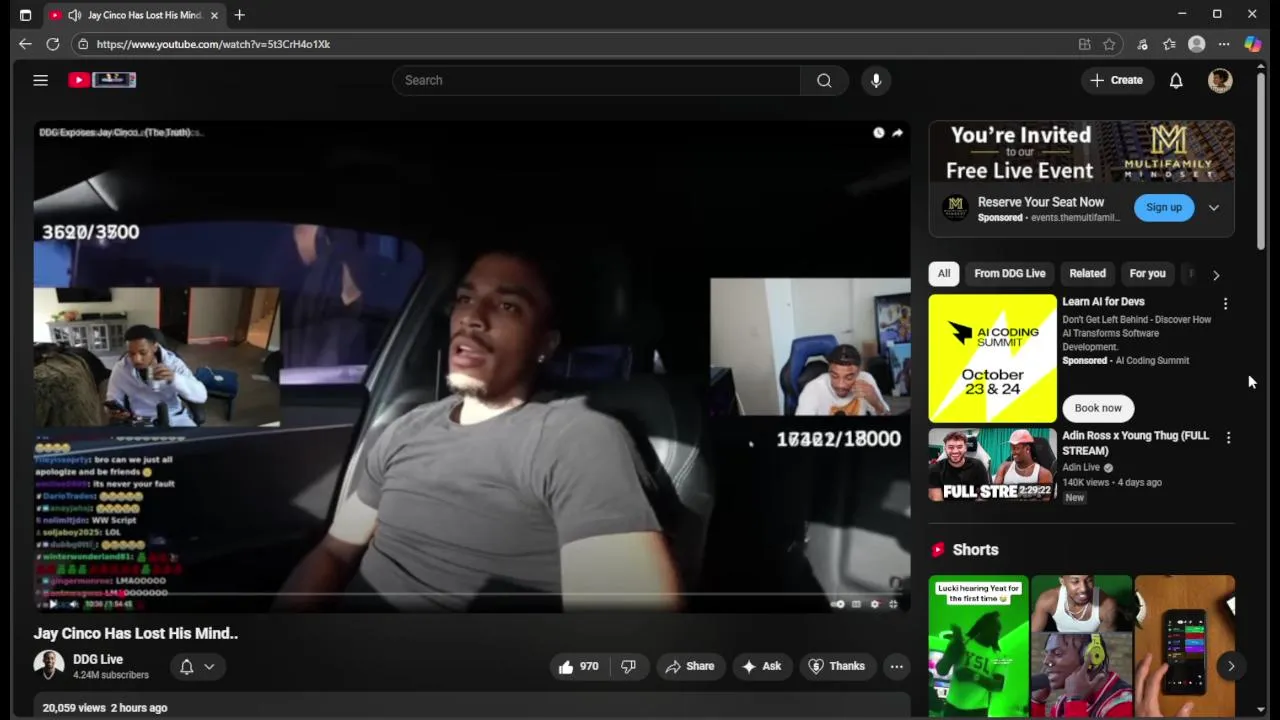This screenshot has width=1280, height=720.
Task: Toggle autoplay switch in player
Action: click(x=838, y=604)
